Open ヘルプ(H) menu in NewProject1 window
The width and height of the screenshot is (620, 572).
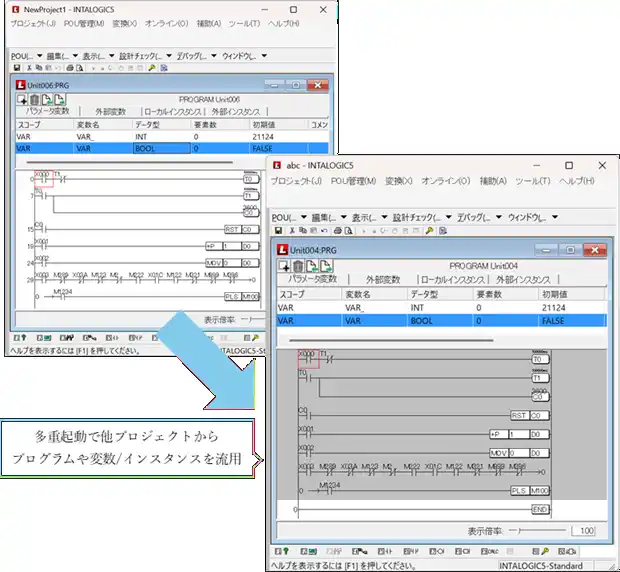284,24
